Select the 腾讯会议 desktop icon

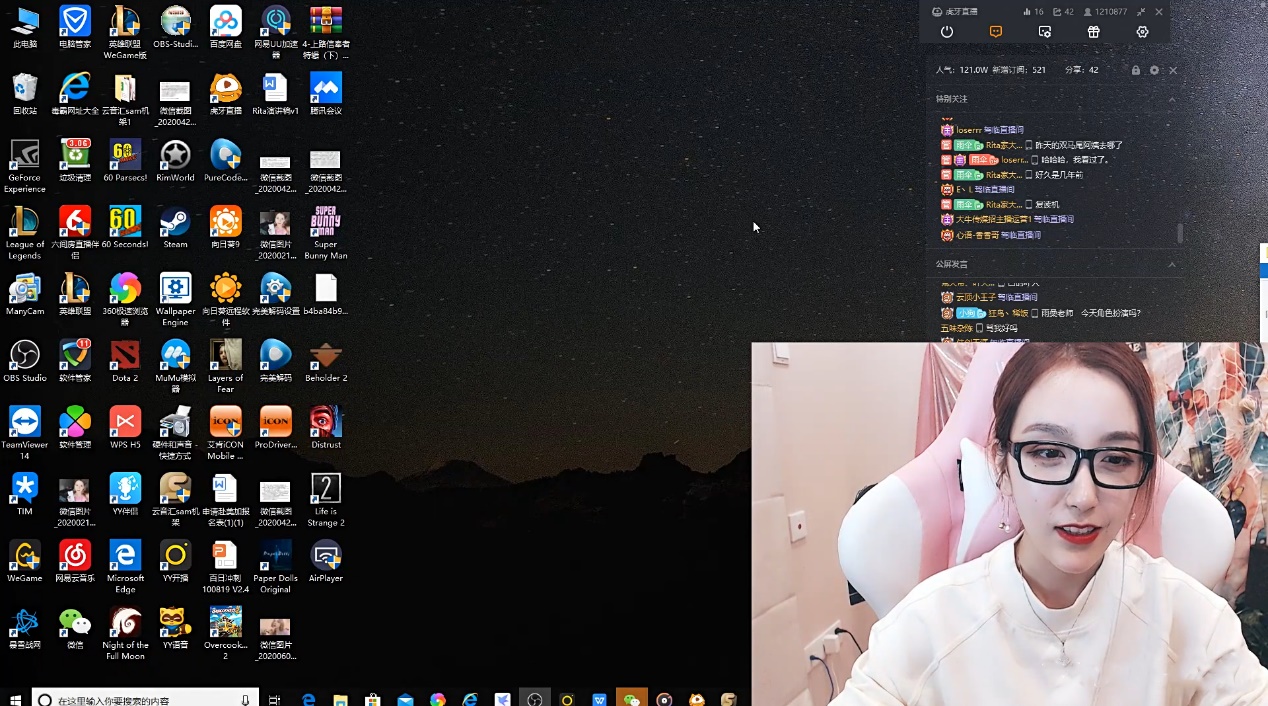click(326, 94)
